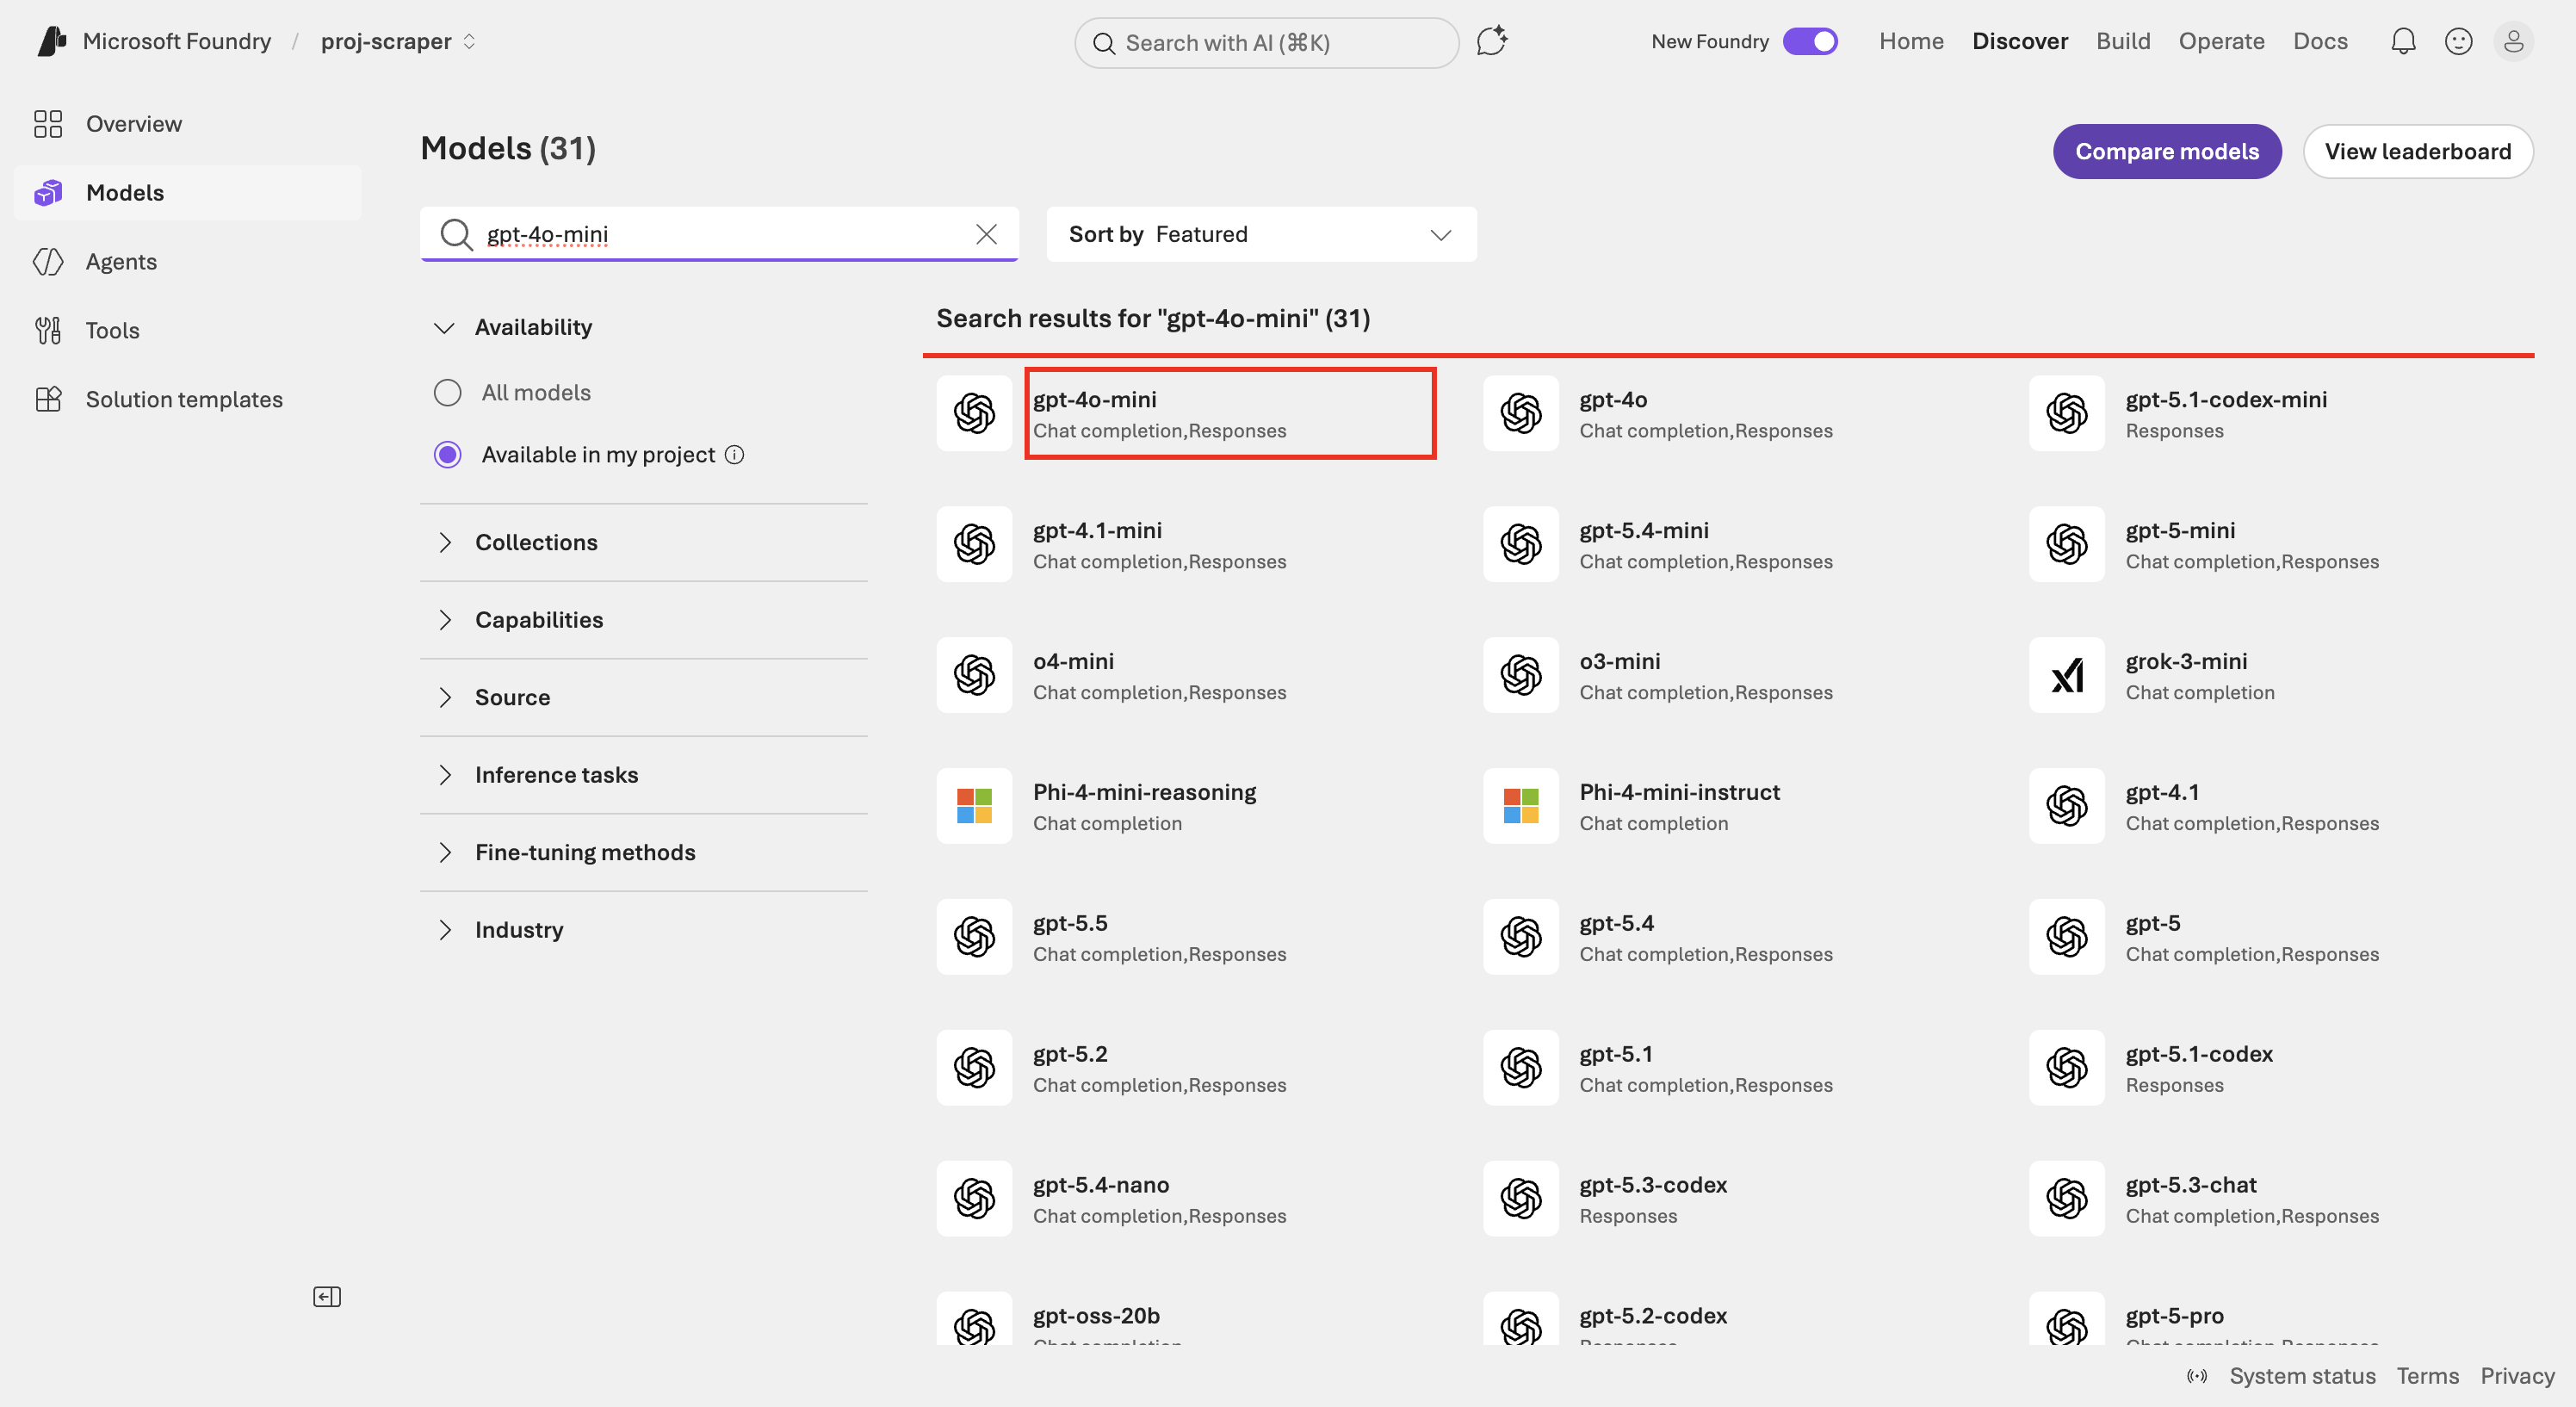
Task: Open the gpt-5.1 model name
Action: coord(1616,1054)
